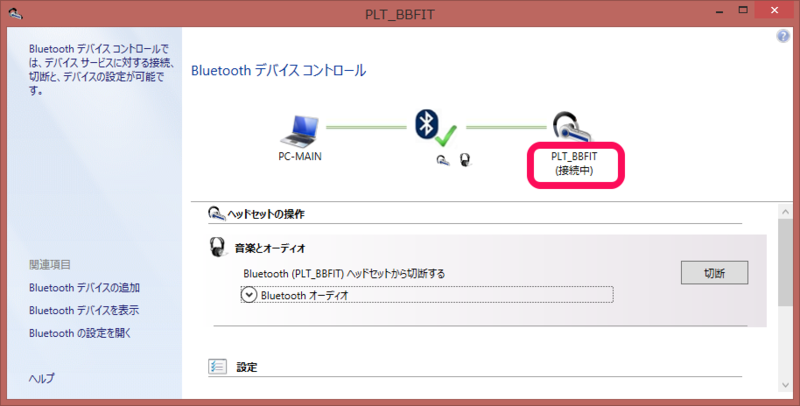Open Bluetooth の設定を開く link
This screenshot has height=406, width=800.
[x=80, y=333]
